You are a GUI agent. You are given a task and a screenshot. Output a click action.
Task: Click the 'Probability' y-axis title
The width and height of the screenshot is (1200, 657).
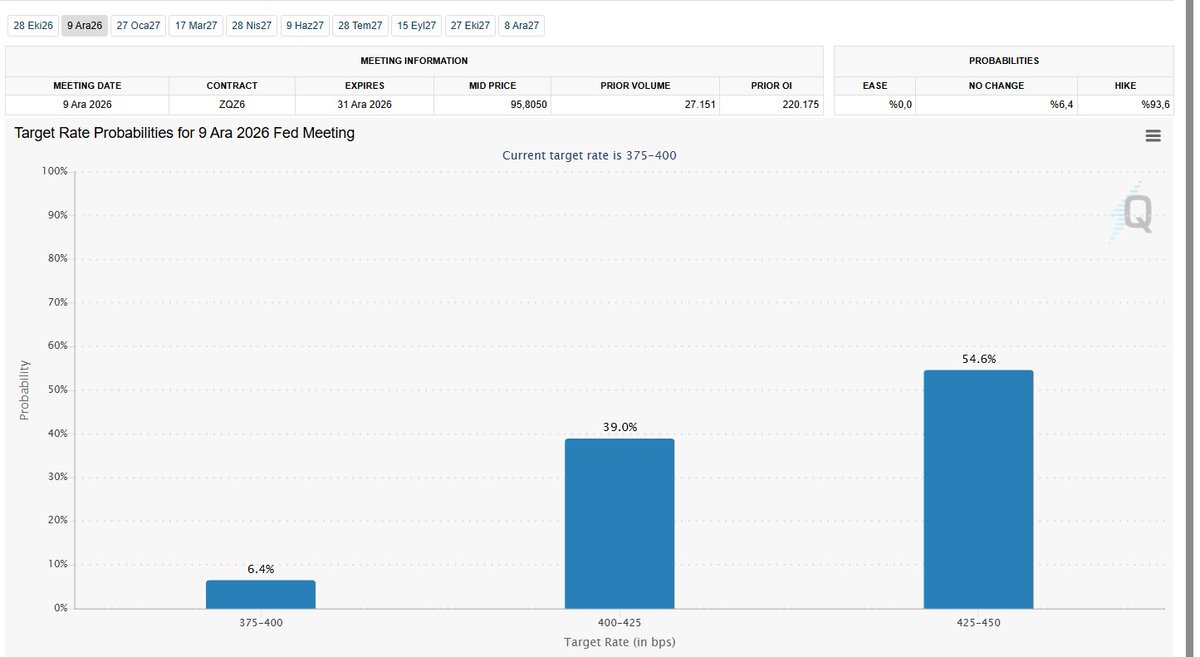tap(24, 390)
